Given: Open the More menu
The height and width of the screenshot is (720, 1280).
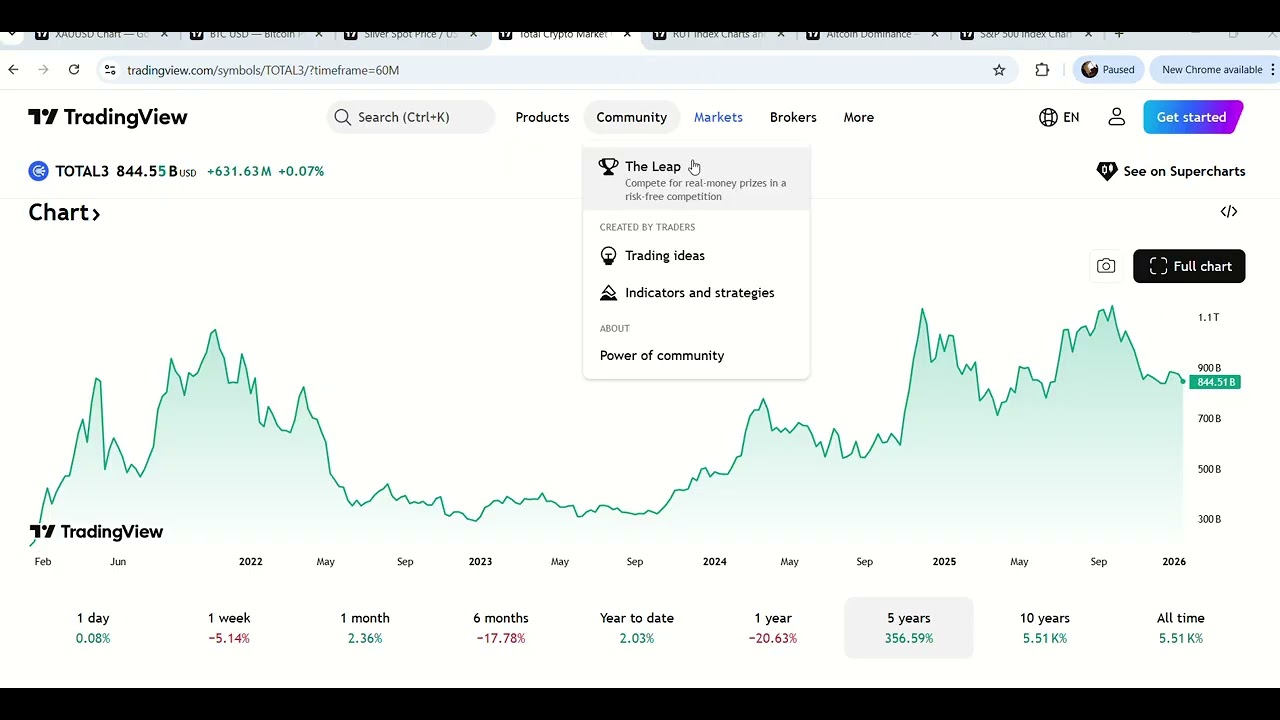Looking at the screenshot, I should pyautogui.click(x=858, y=117).
